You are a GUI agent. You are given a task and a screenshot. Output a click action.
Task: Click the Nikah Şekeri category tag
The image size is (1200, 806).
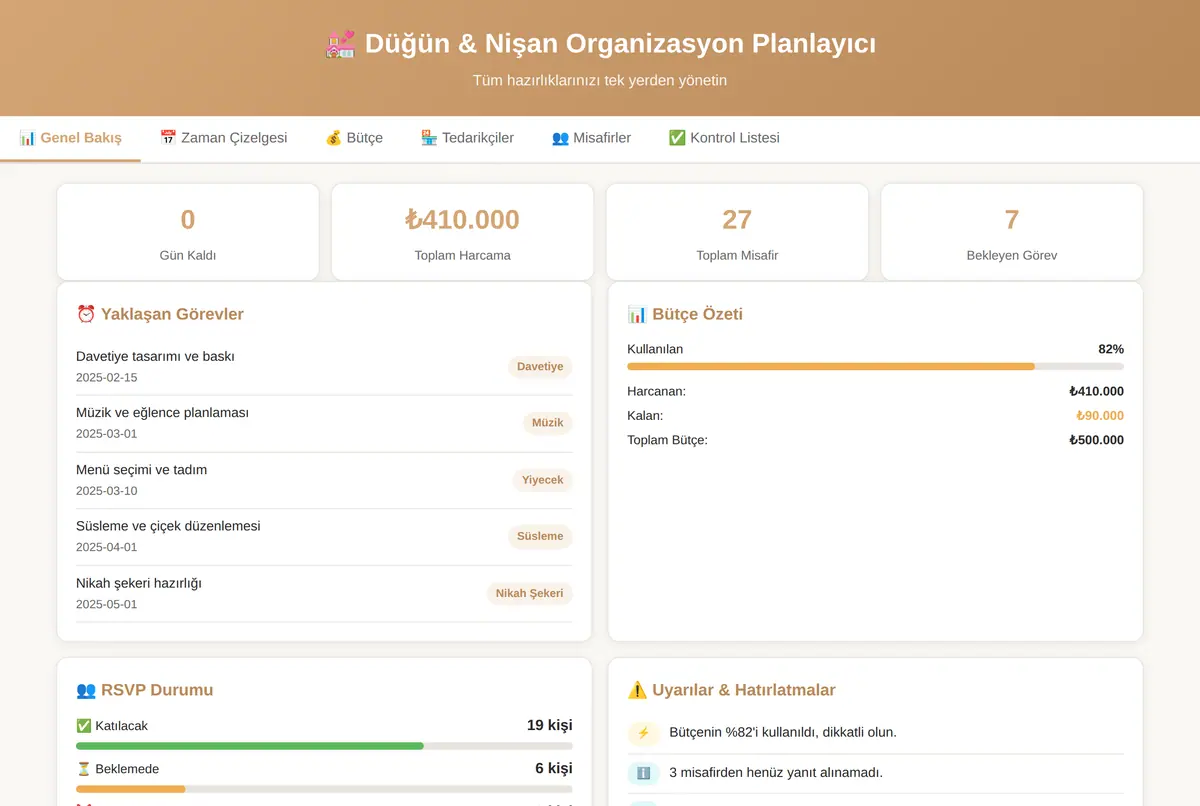coord(529,593)
